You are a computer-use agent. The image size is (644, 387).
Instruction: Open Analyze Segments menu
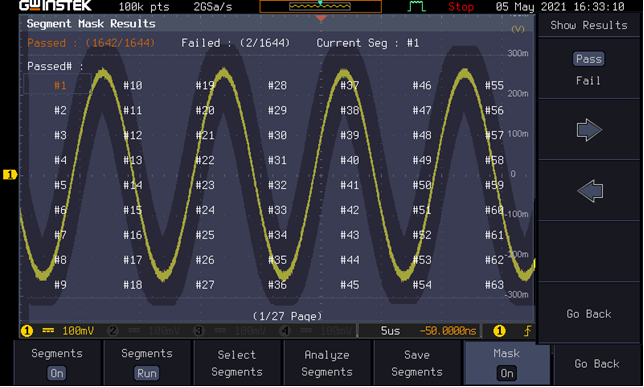(x=327, y=364)
